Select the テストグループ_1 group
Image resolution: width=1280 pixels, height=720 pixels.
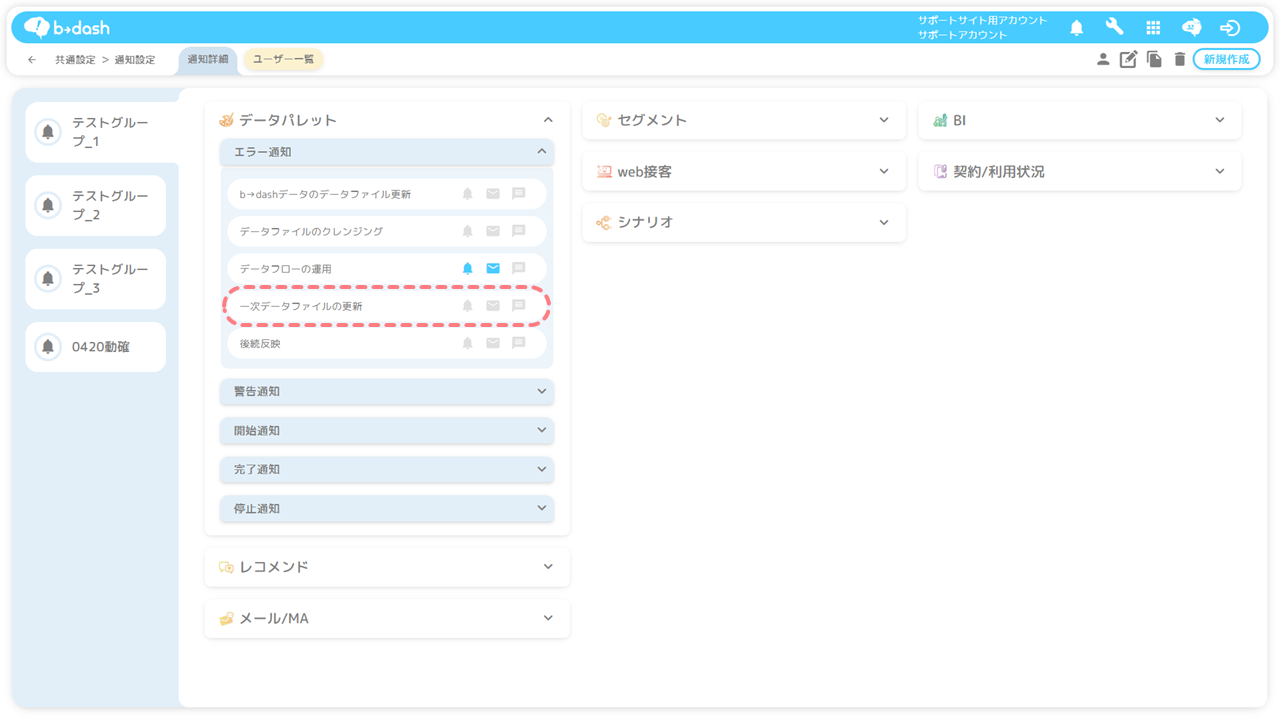click(102, 132)
